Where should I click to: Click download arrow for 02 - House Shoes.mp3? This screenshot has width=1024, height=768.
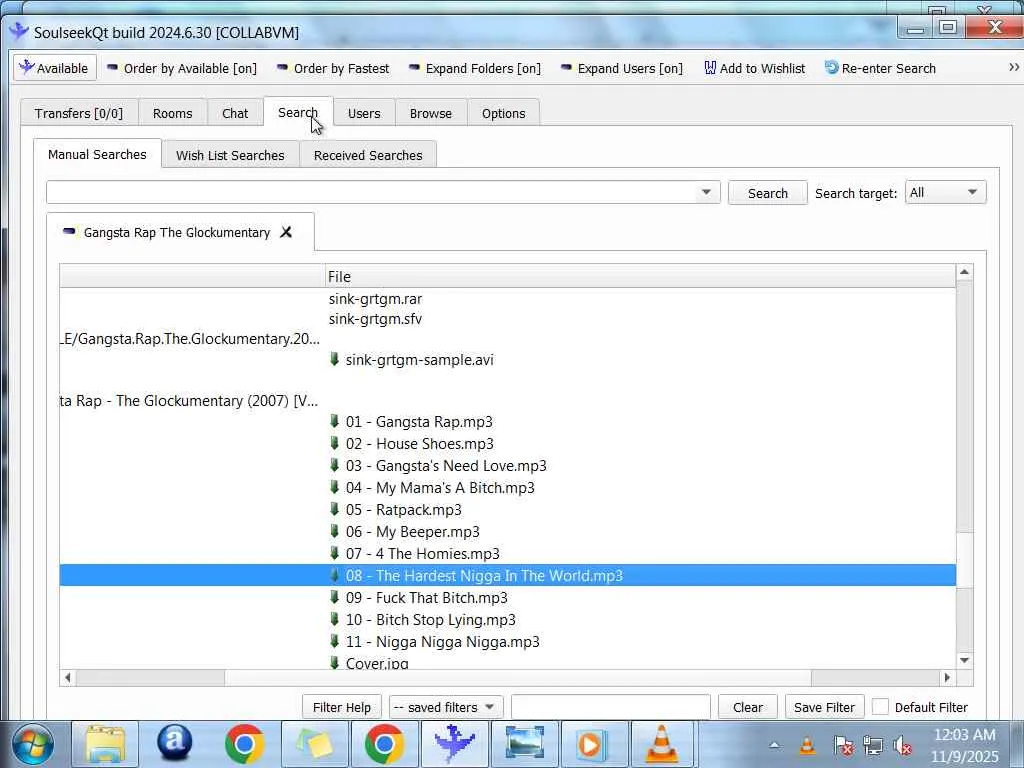(x=334, y=443)
